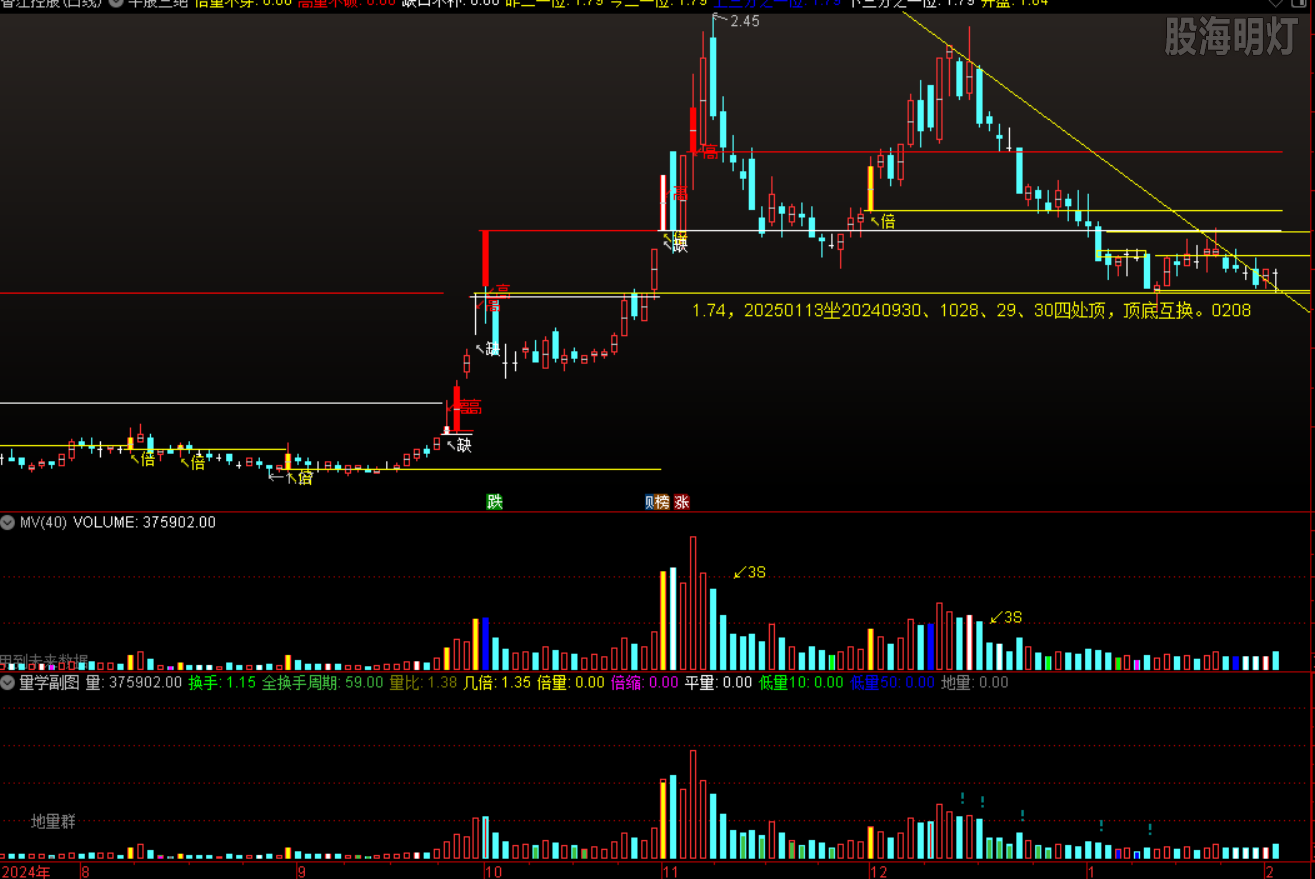Click the large yellow volume bar in MV(40) panel
The image size is (1315, 879).
663,620
